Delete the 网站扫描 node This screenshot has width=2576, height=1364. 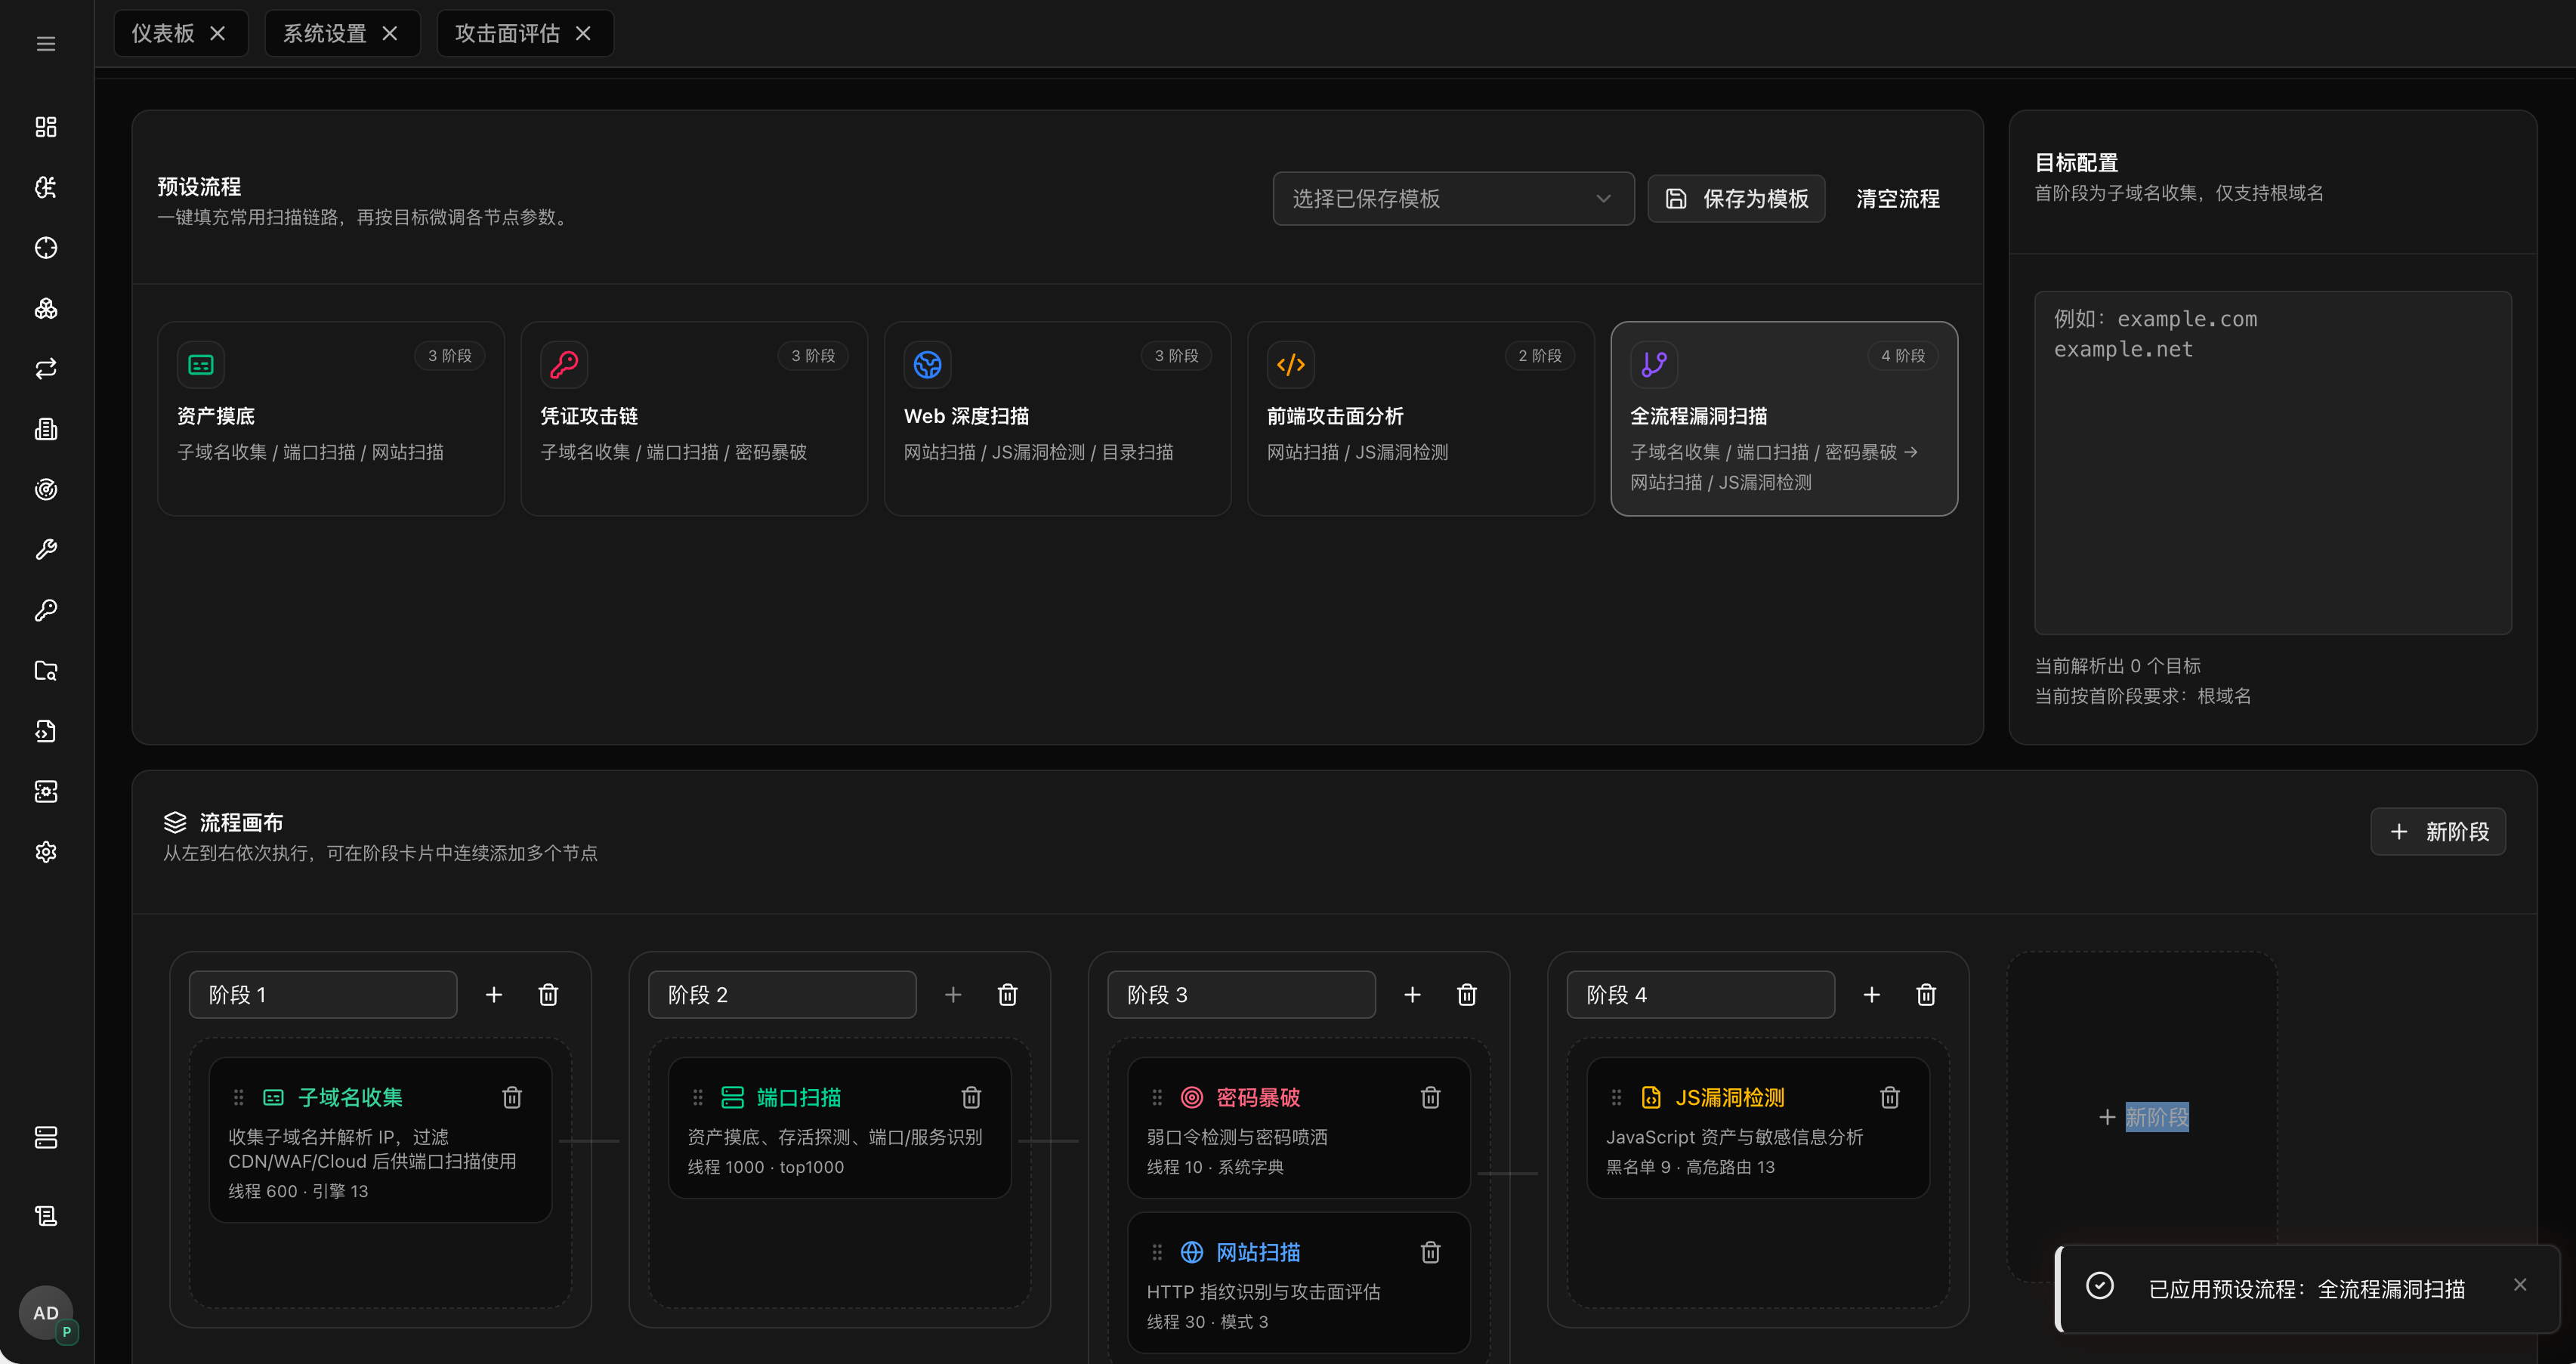coord(1431,1253)
